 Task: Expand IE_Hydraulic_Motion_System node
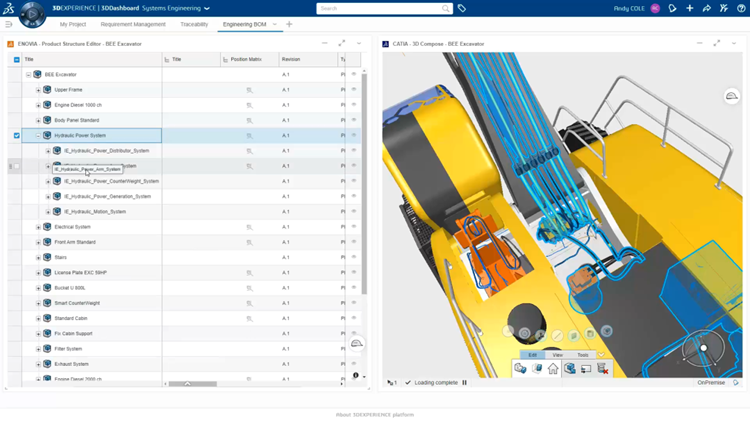48,212
